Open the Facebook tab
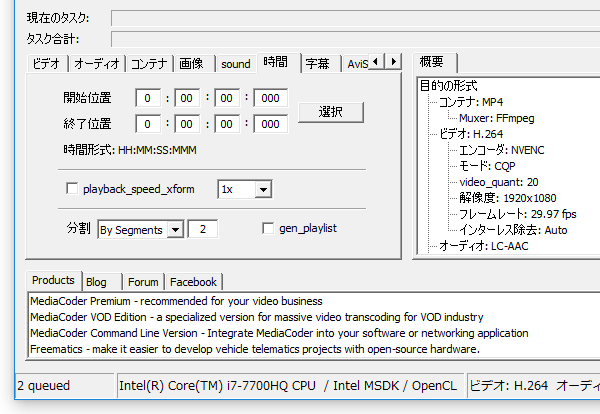Viewport: 600px width, 414px height. (193, 282)
